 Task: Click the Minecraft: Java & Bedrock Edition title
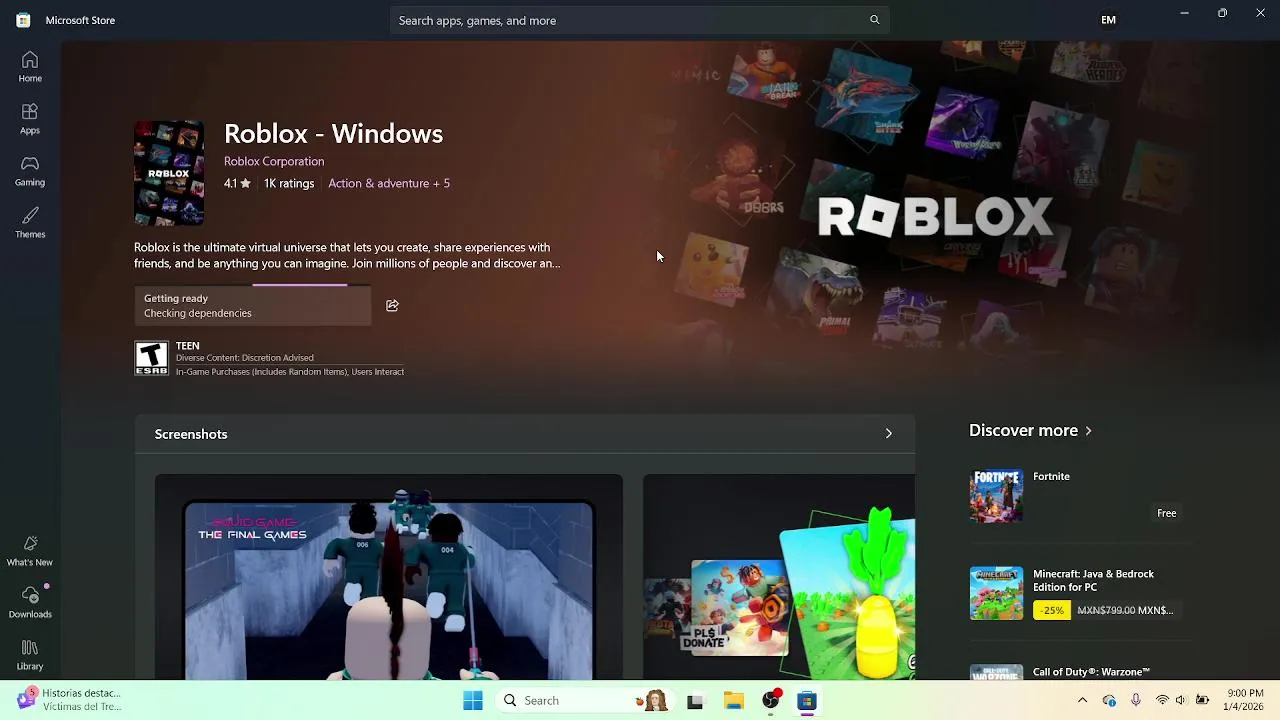pos(1093,581)
